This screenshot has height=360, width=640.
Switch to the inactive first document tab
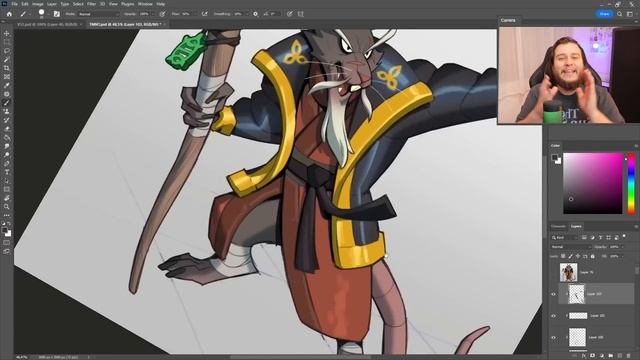tap(47, 24)
